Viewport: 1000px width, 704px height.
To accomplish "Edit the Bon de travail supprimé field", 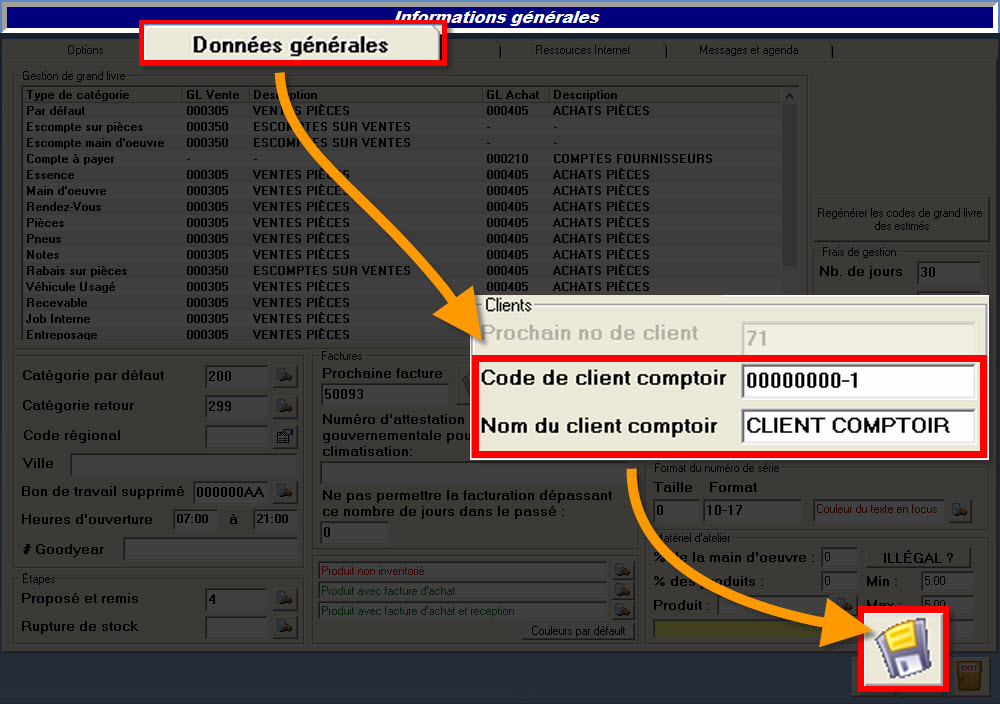I will [230, 492].
